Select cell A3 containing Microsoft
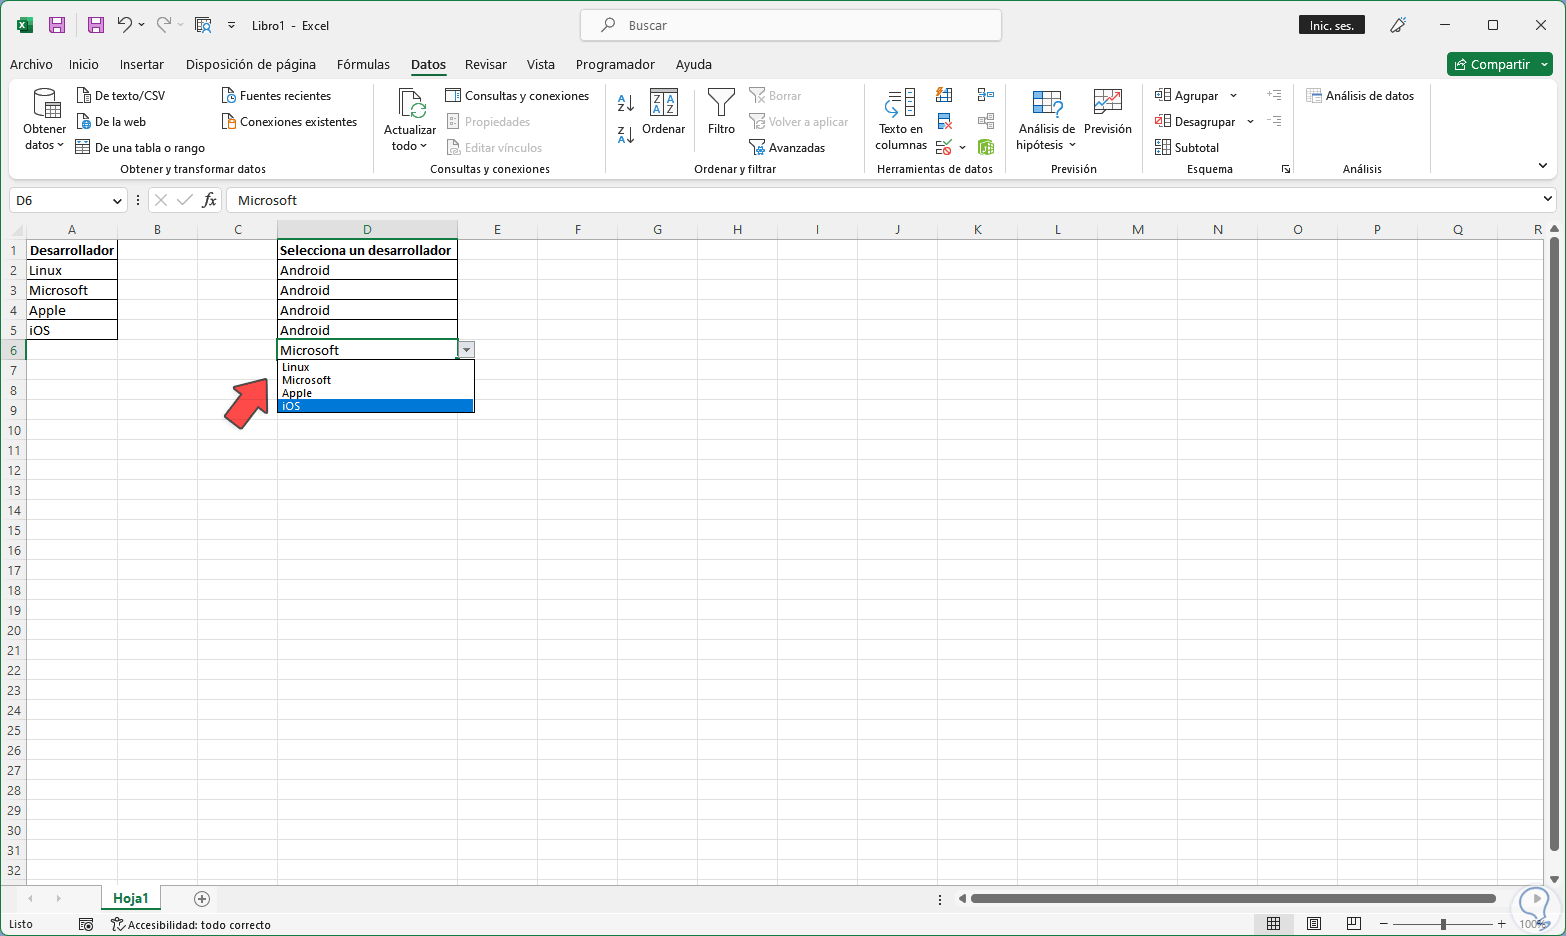Image resolution: width=1566 pixels, height=936 pixels. (72, 290)
